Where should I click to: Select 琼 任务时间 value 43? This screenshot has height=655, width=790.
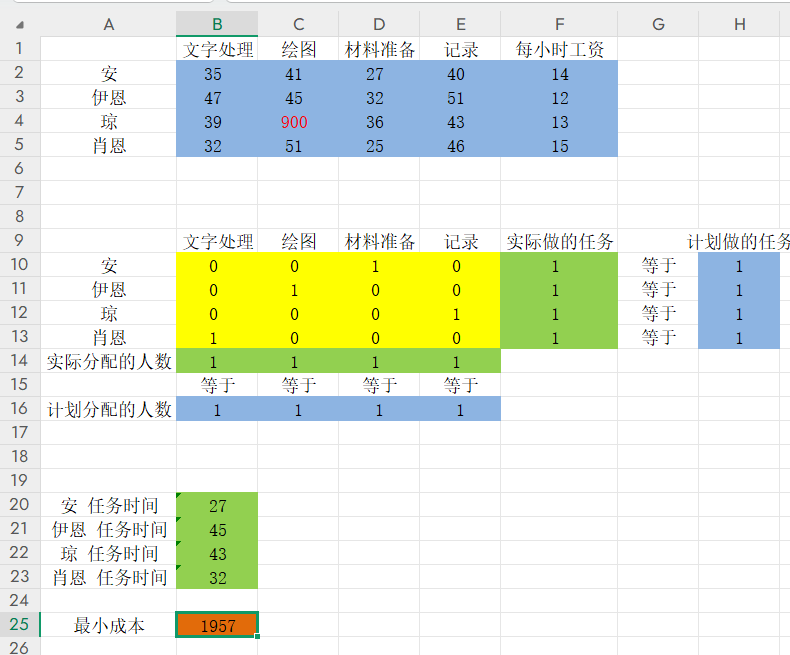point(217,553)
